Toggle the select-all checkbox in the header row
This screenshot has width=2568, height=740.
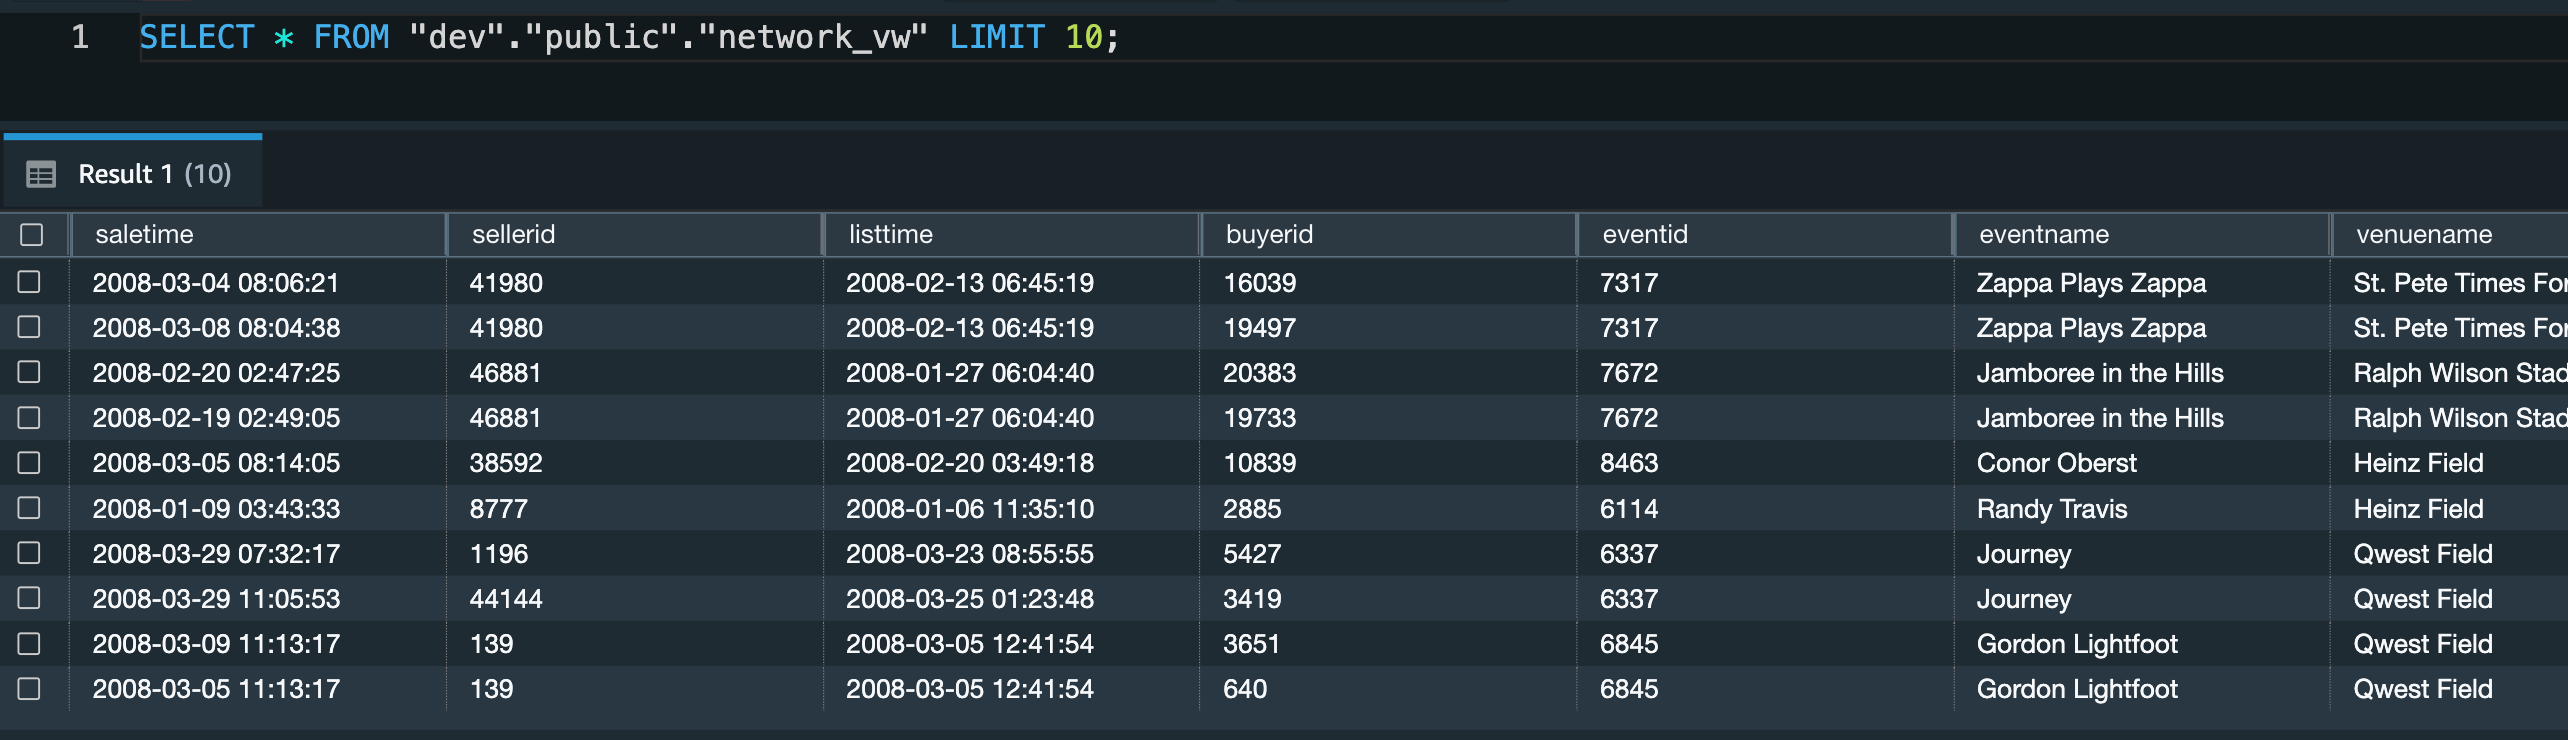tap(32, 234)
